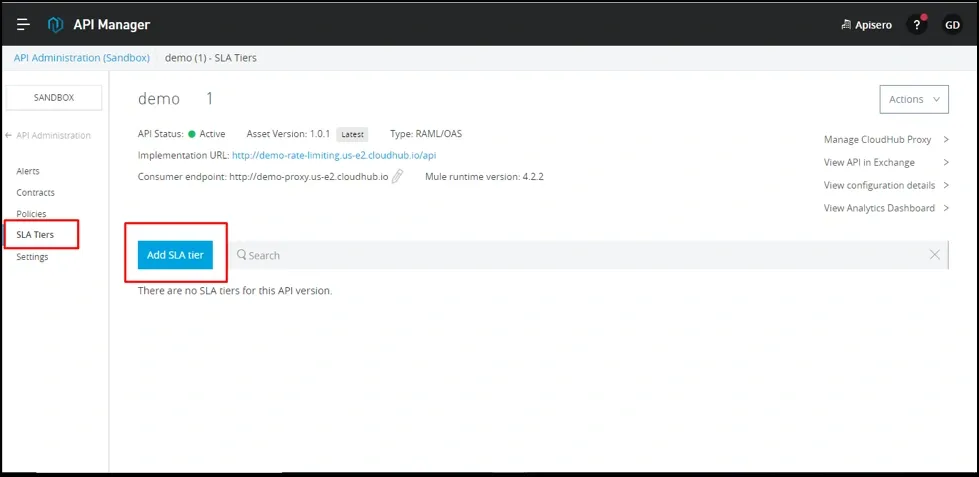Click the Apisero organization building icon
The image size is (979, 477).
(x=847, y=25)
